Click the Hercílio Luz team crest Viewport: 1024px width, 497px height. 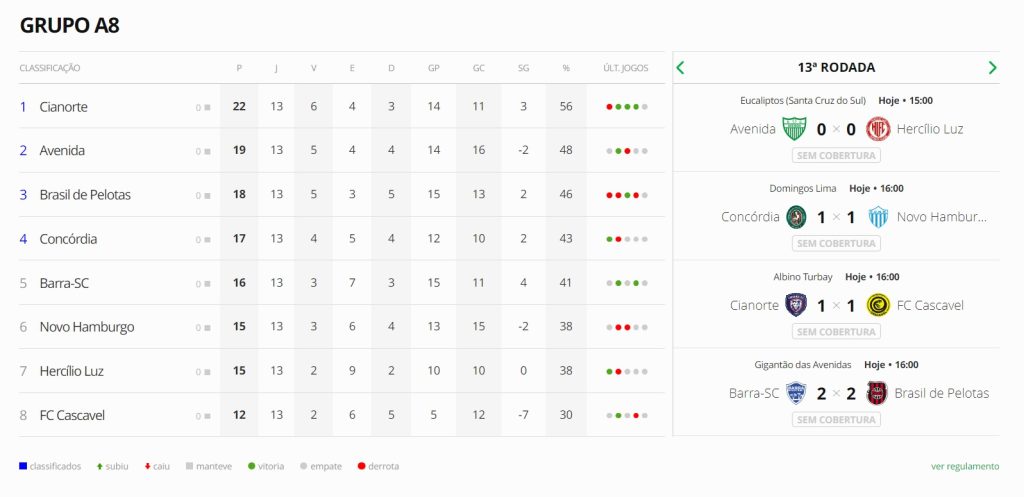coord(878,129)
